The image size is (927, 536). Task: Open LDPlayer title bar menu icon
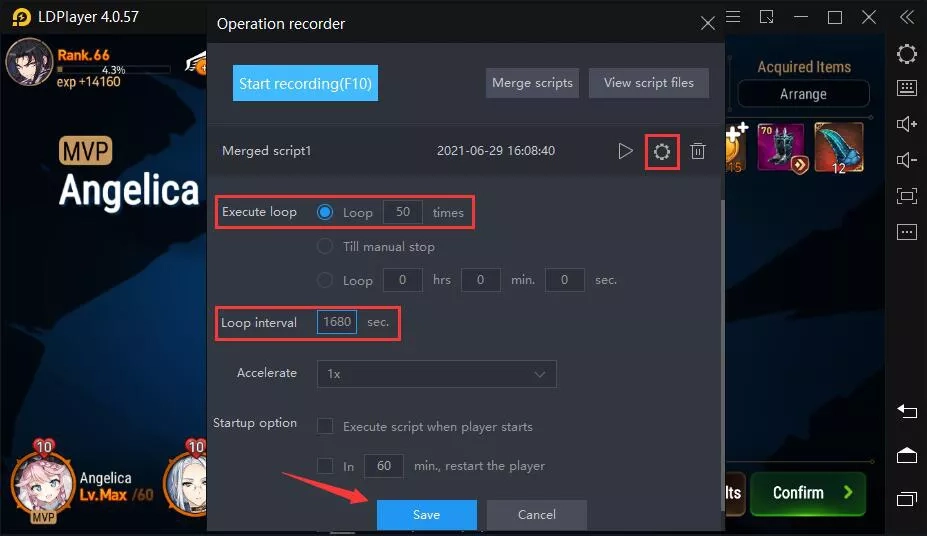[x=733, y=17]
